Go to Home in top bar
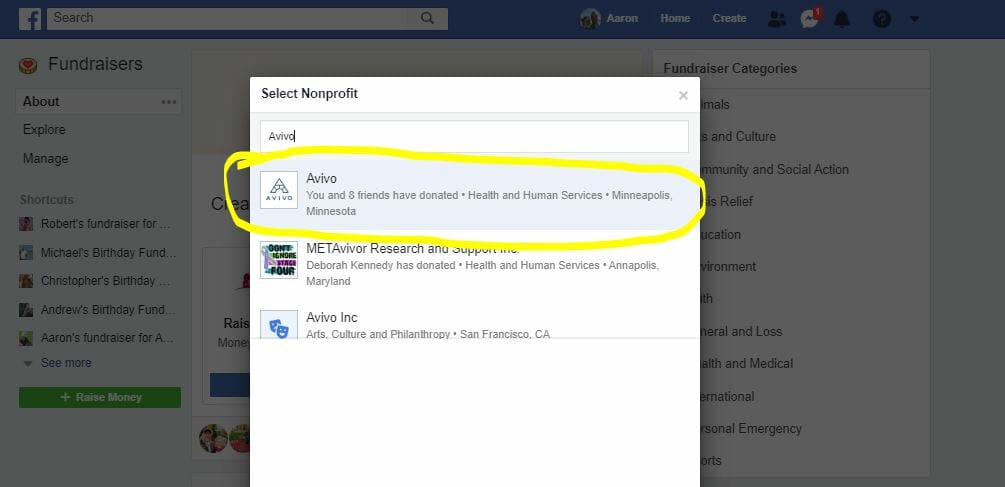The width and height of the screenshot is (1005, 487). [675, 18]
